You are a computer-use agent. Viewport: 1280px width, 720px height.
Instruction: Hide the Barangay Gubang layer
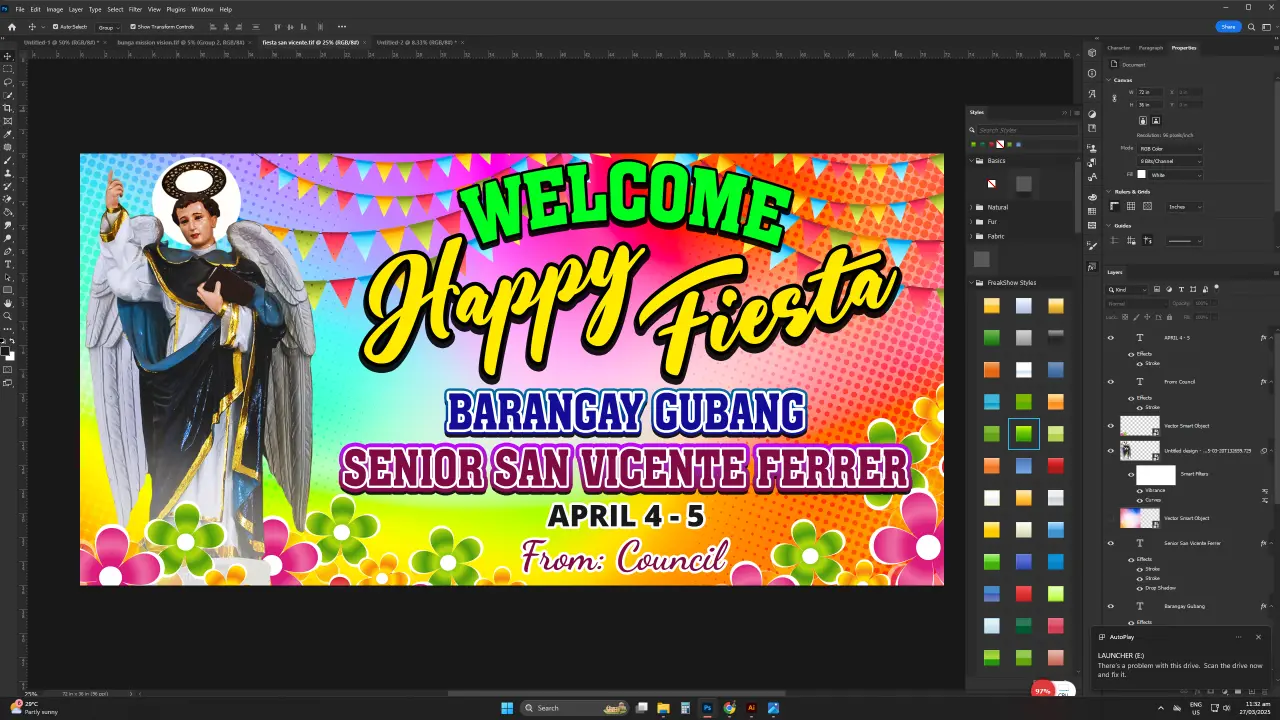point(1110,606)
